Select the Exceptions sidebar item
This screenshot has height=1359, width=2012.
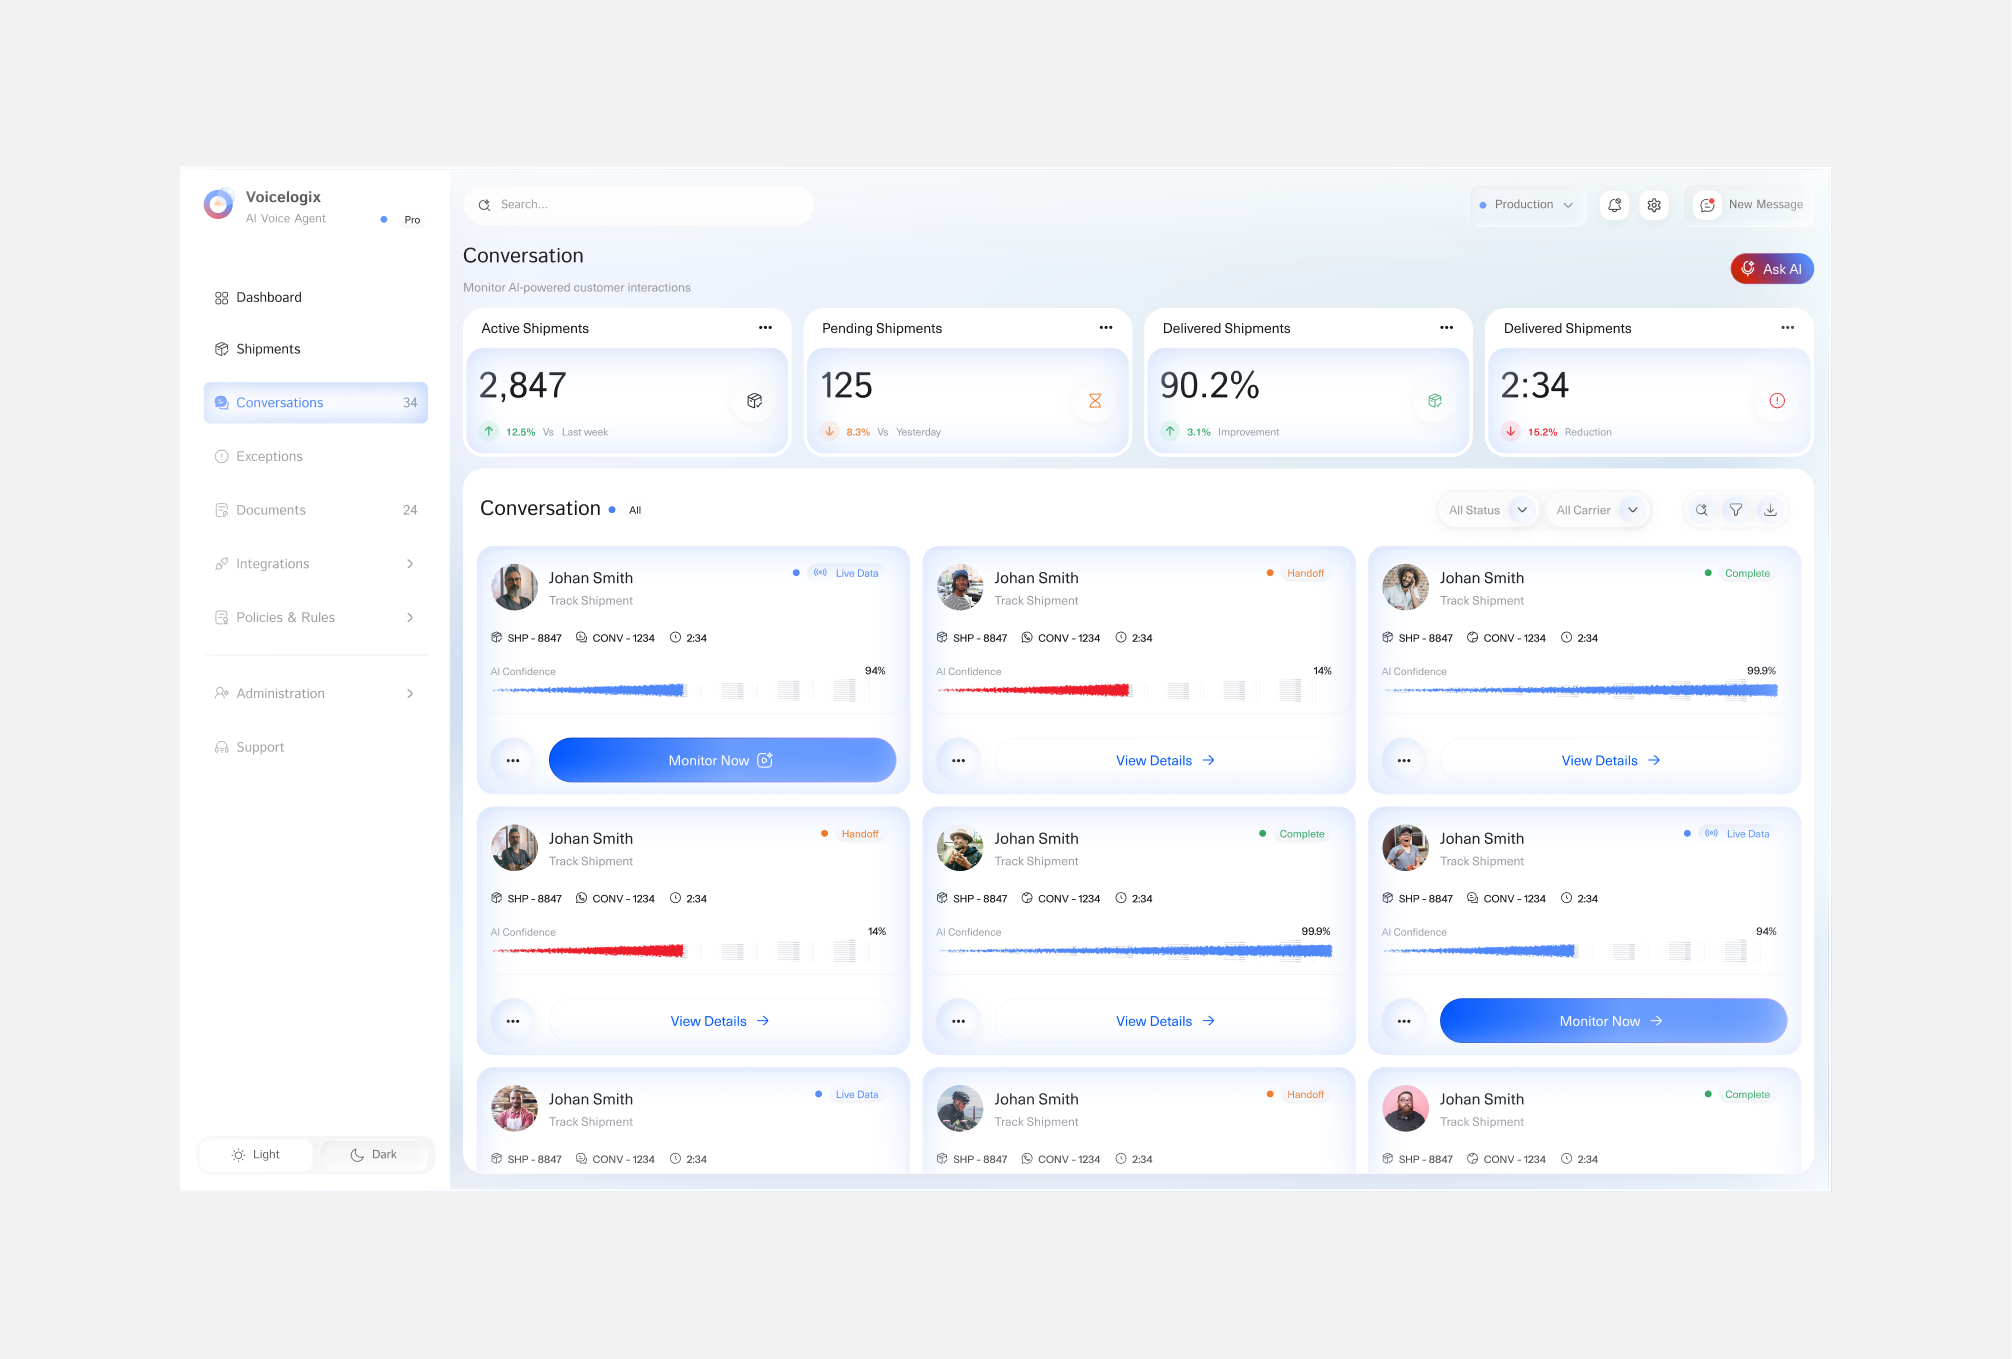tap(269, 456)
